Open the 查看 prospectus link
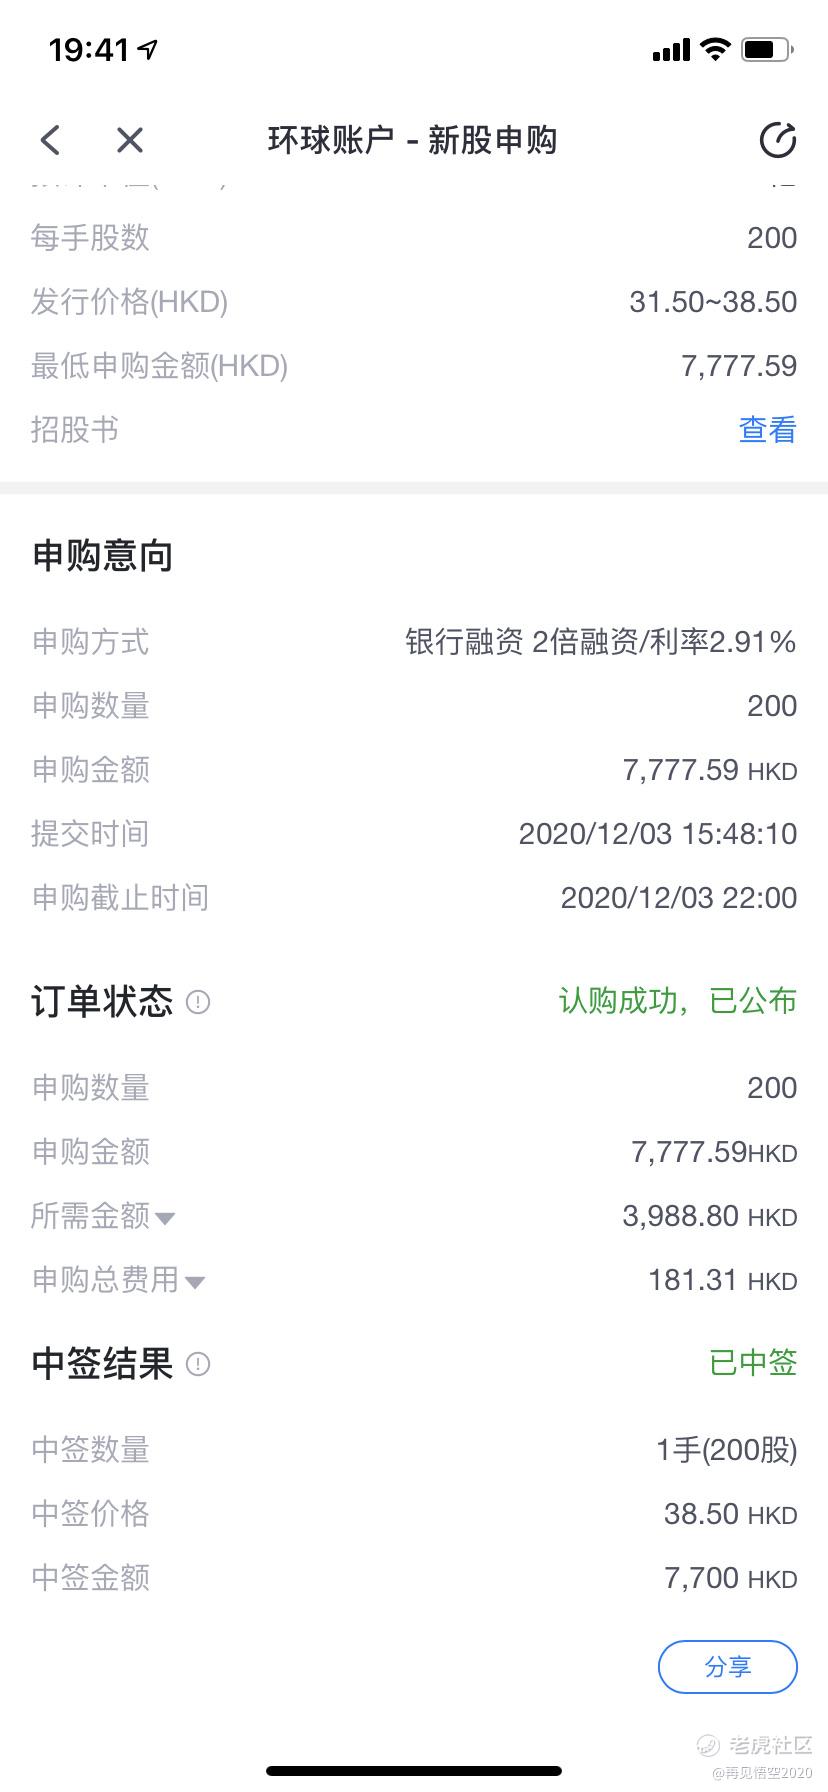This screenshot has height=1792, width=828. click(x=767, y=430)
